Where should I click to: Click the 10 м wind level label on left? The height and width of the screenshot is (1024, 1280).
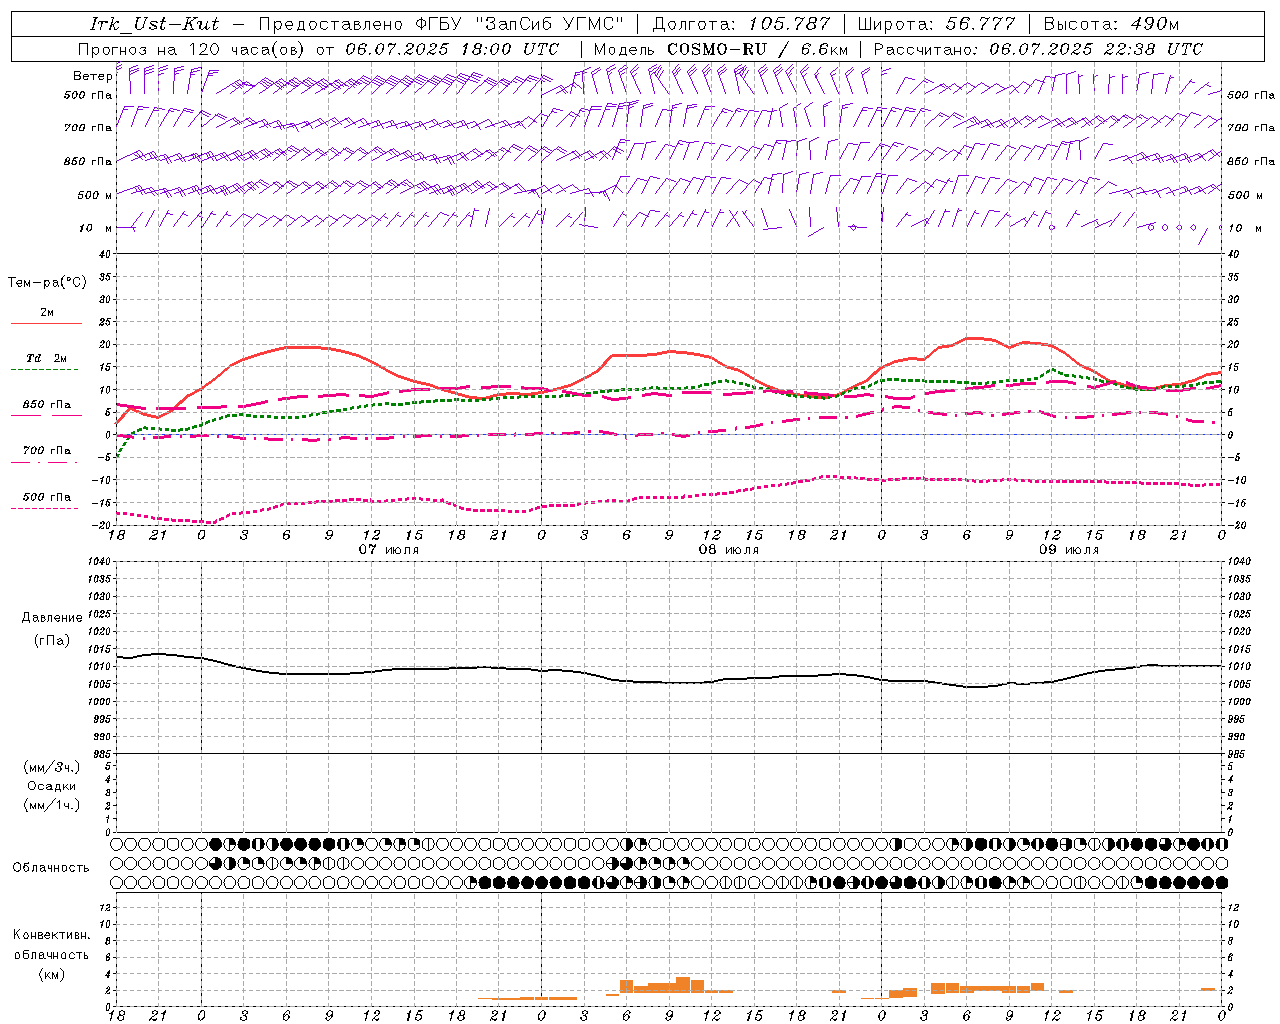96,229
